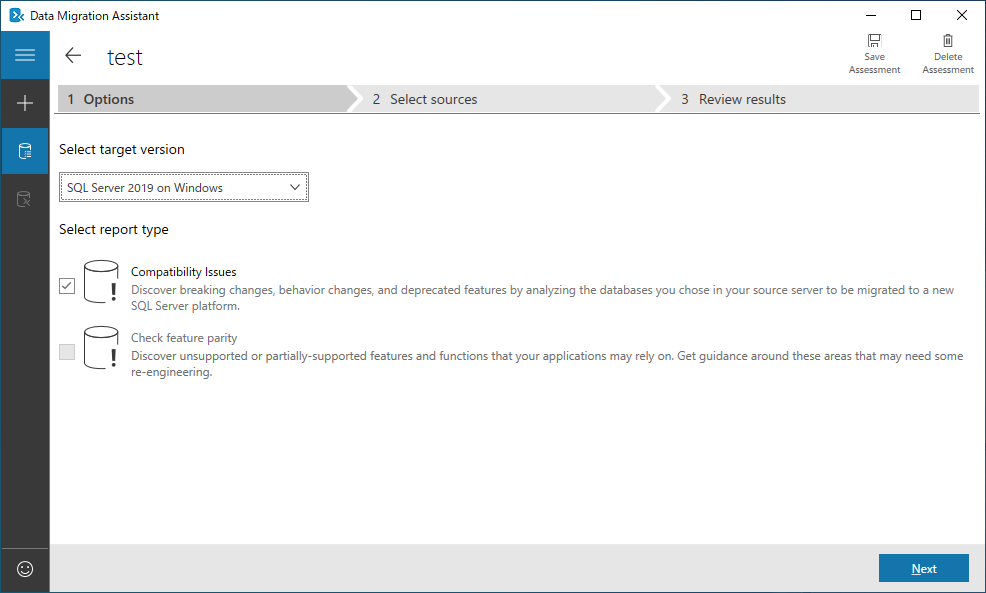Click Save Assessment
The width and height of the screenshot is (986, 593).
point(874,54)
